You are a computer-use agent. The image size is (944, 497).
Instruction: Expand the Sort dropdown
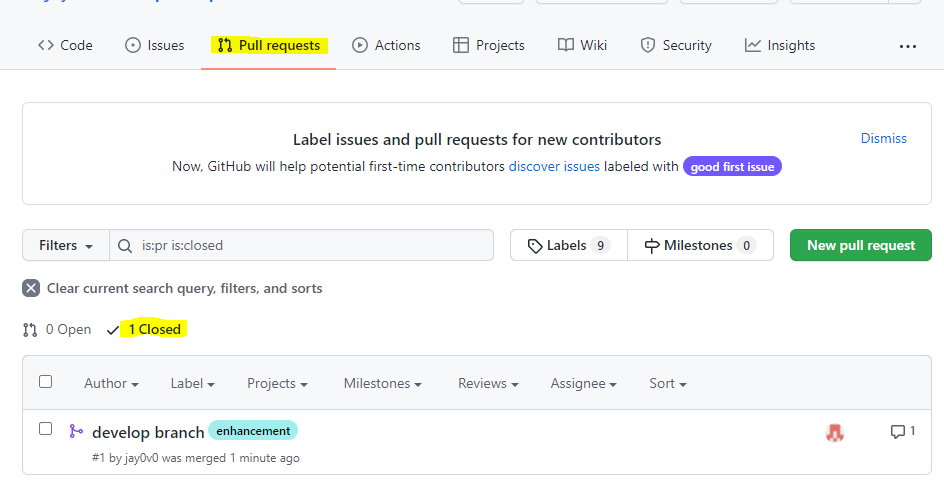(x=667, y=383)
